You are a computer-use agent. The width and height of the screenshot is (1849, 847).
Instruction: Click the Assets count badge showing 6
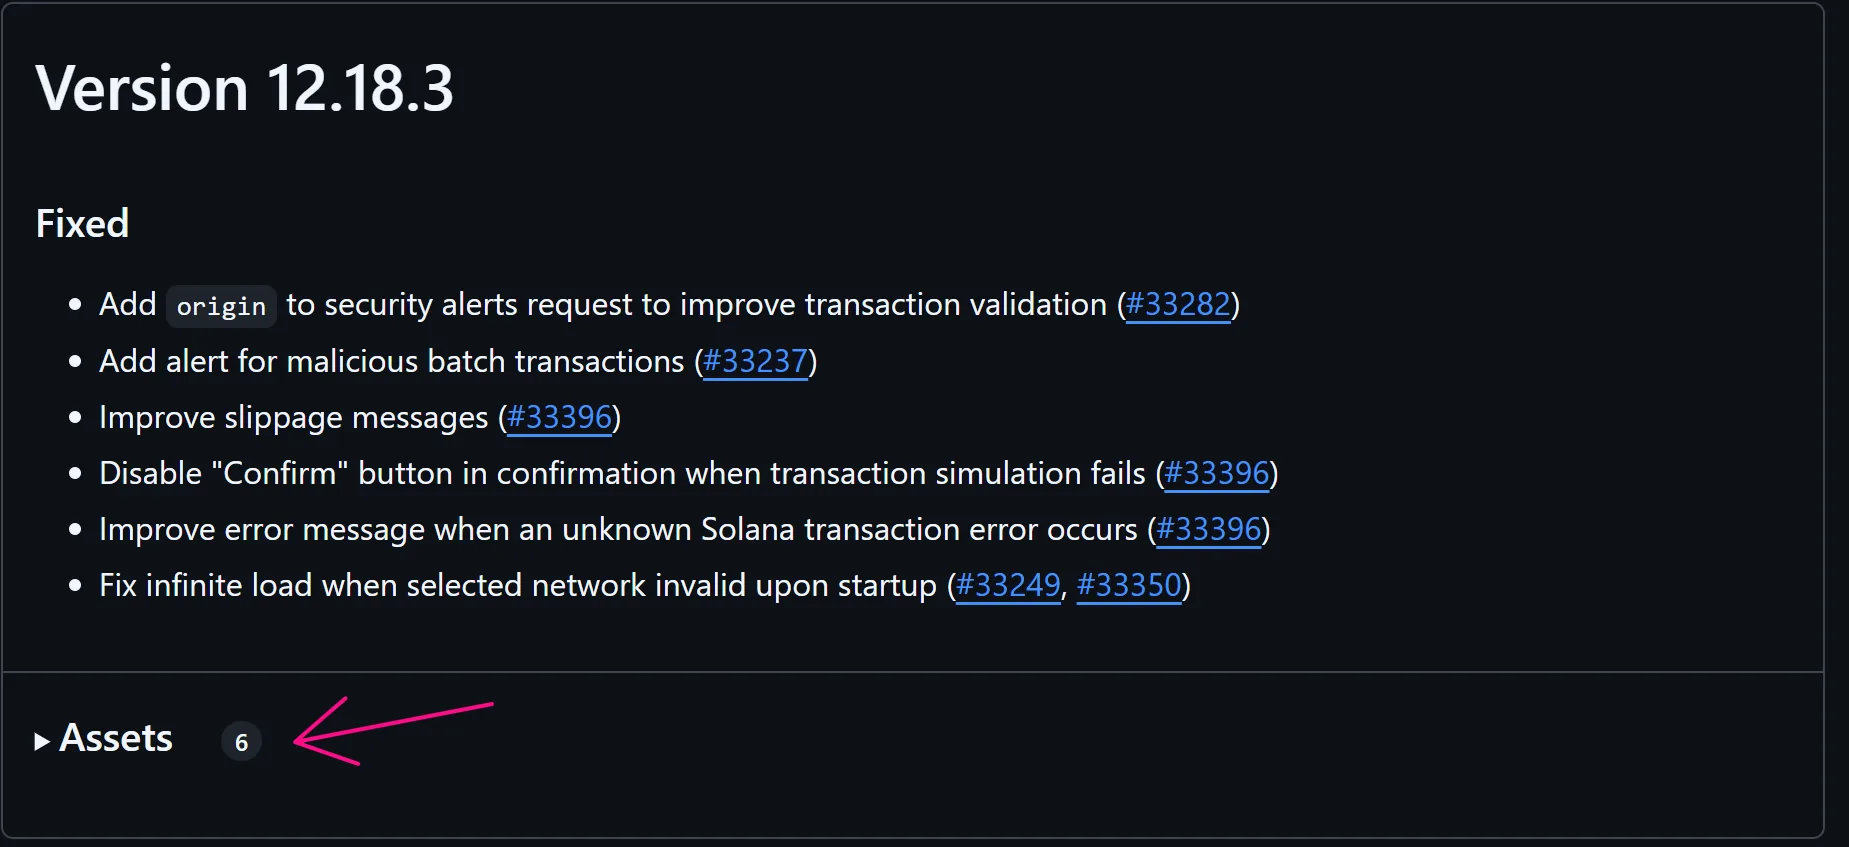(241, 741)
